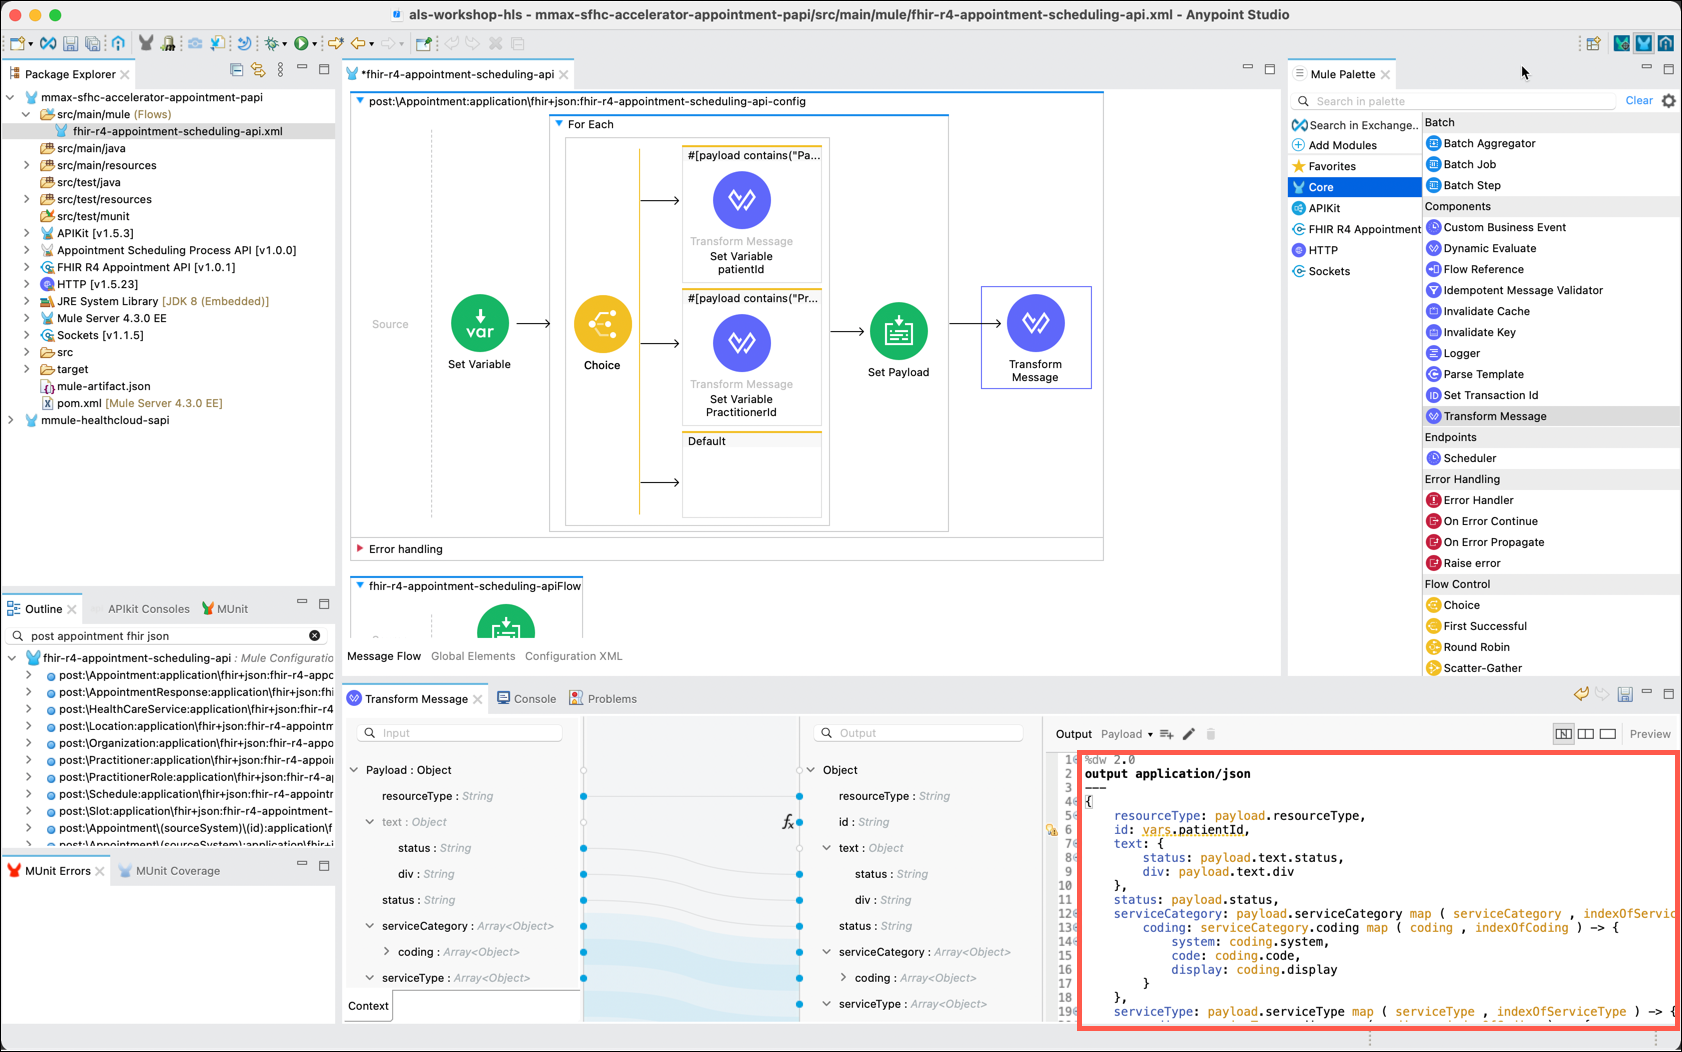Select pom.xml in Package Explorer
Screen dimensions: 1682x1052
tap(130, 403)
